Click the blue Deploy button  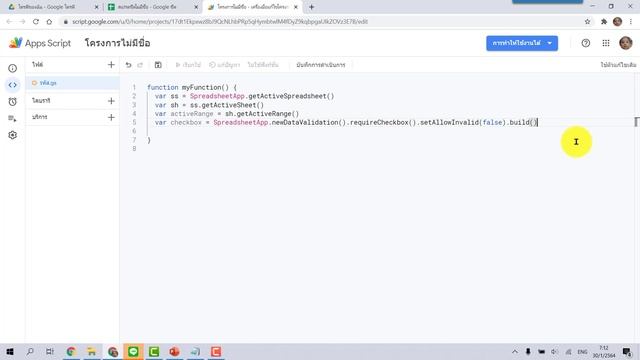pyautogui.click(x=522, y=43)
